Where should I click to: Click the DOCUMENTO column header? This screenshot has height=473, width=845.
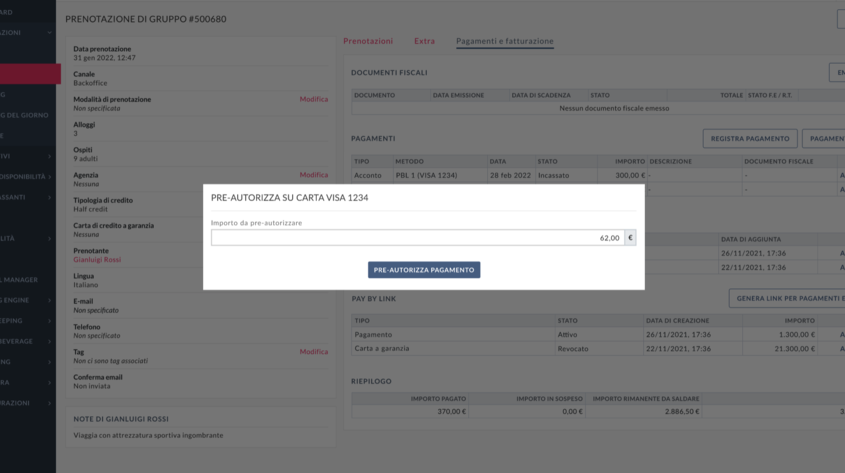click(375, 95)
